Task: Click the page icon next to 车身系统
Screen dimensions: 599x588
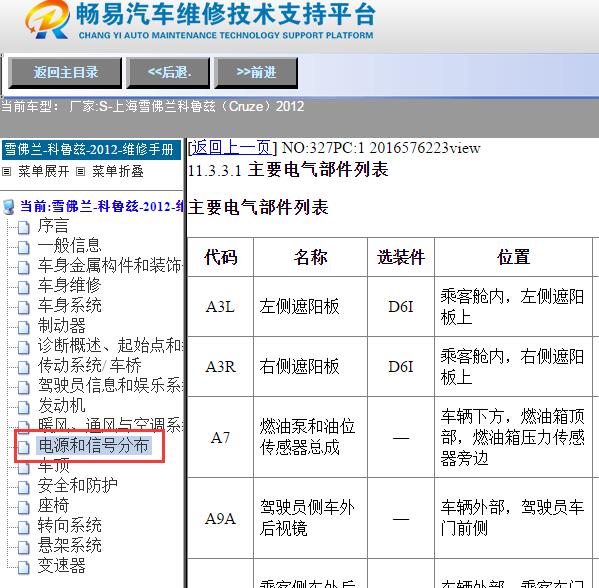Action: tap(24, 307)
